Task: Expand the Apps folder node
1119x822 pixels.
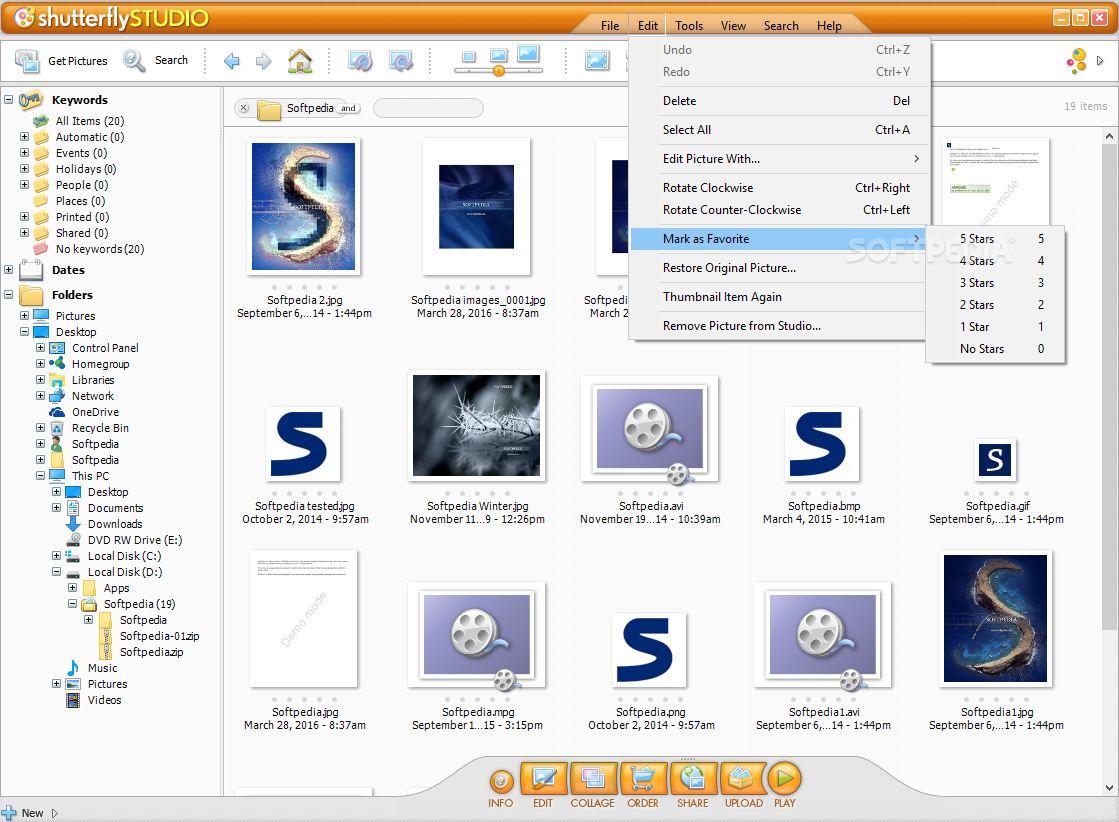Action: pyautogui.click(x=72, y=588)
